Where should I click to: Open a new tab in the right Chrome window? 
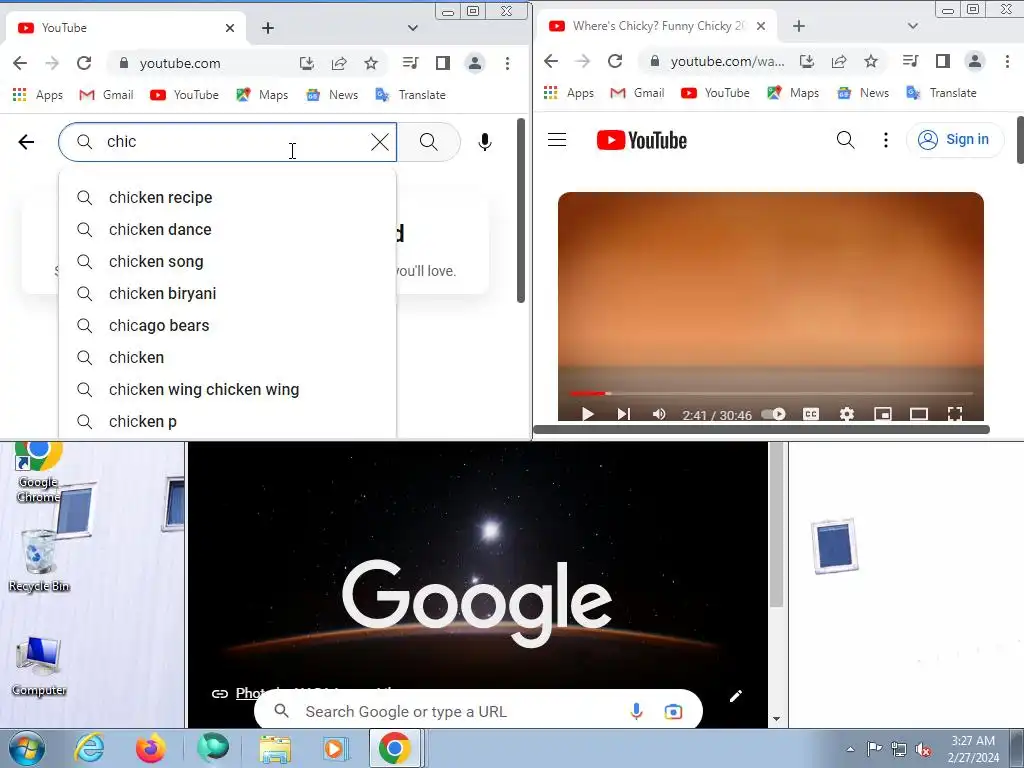tap(799, 26)
